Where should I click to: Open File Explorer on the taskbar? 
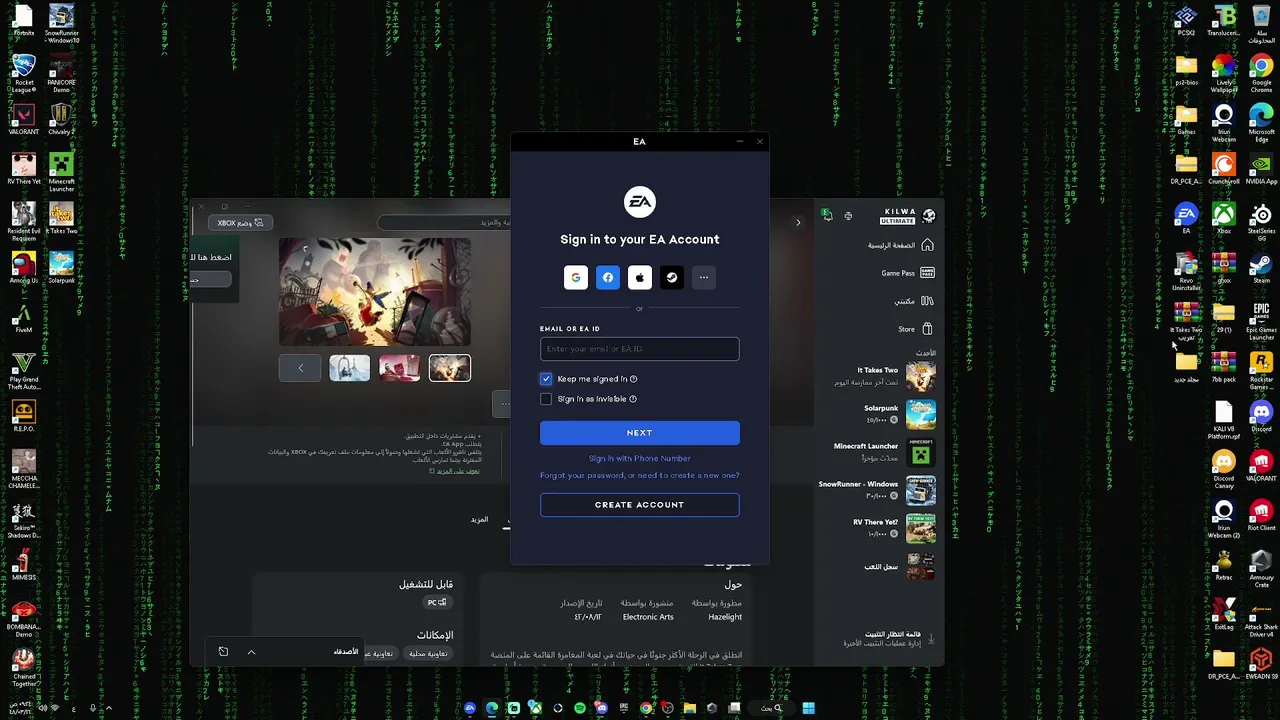pyautogui.click(x=689, y=708)
